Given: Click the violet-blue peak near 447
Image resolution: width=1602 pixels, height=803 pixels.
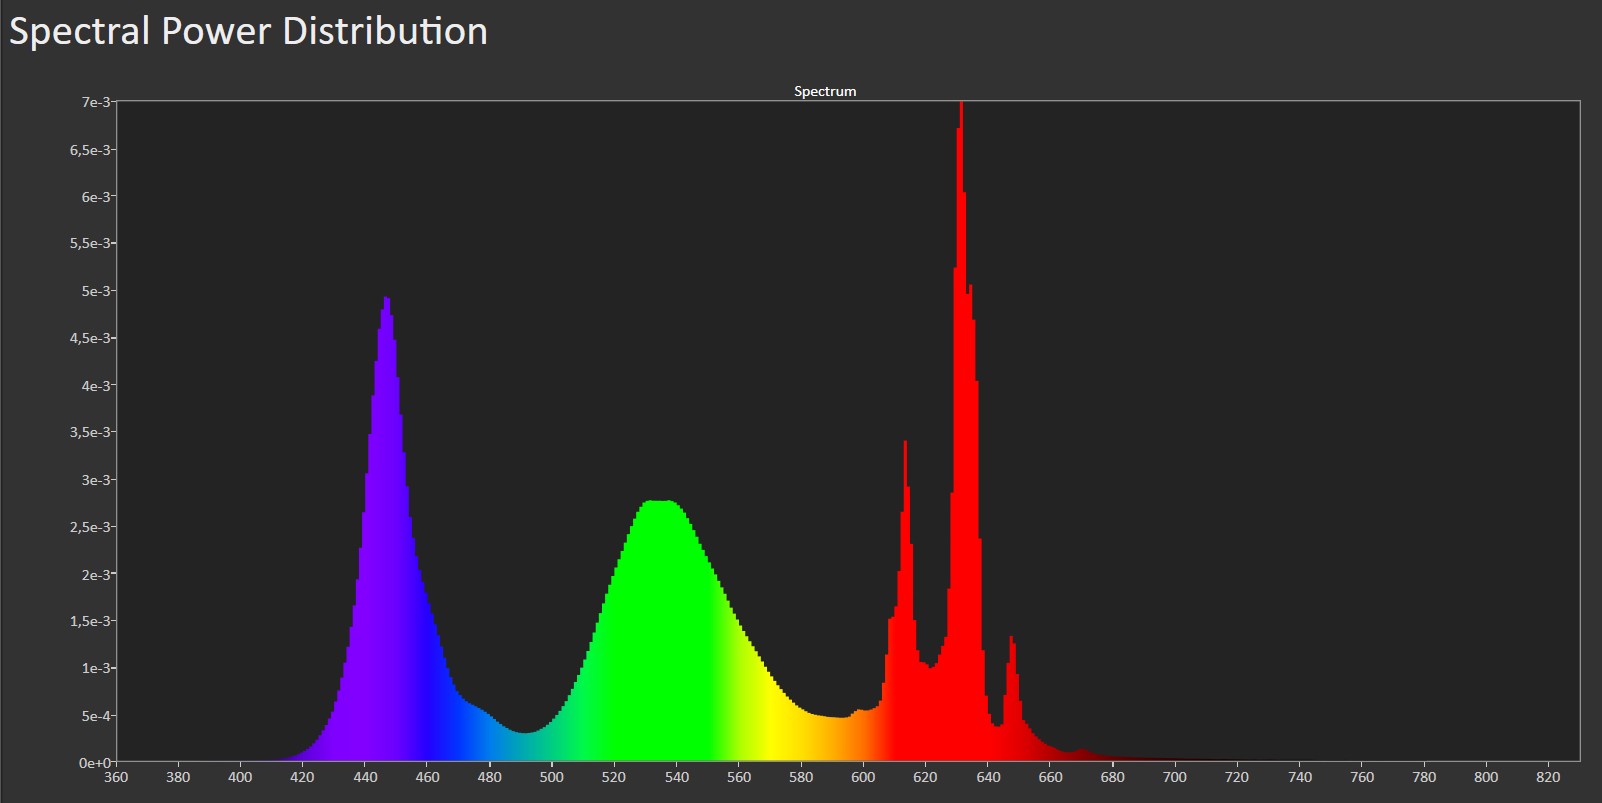Looking at the screenshot, I should [386, 302].
